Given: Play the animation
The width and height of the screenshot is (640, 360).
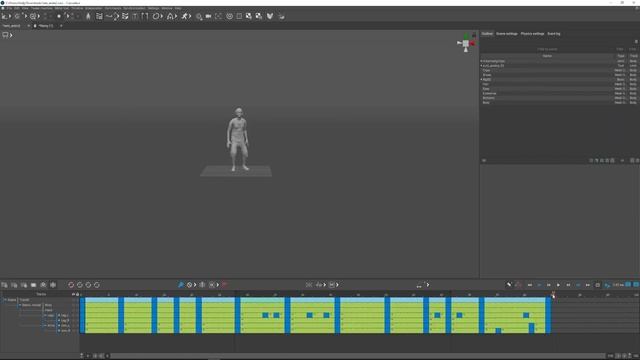Looking at the screenshot, I should pyautogui.click(x=558, y=285).
